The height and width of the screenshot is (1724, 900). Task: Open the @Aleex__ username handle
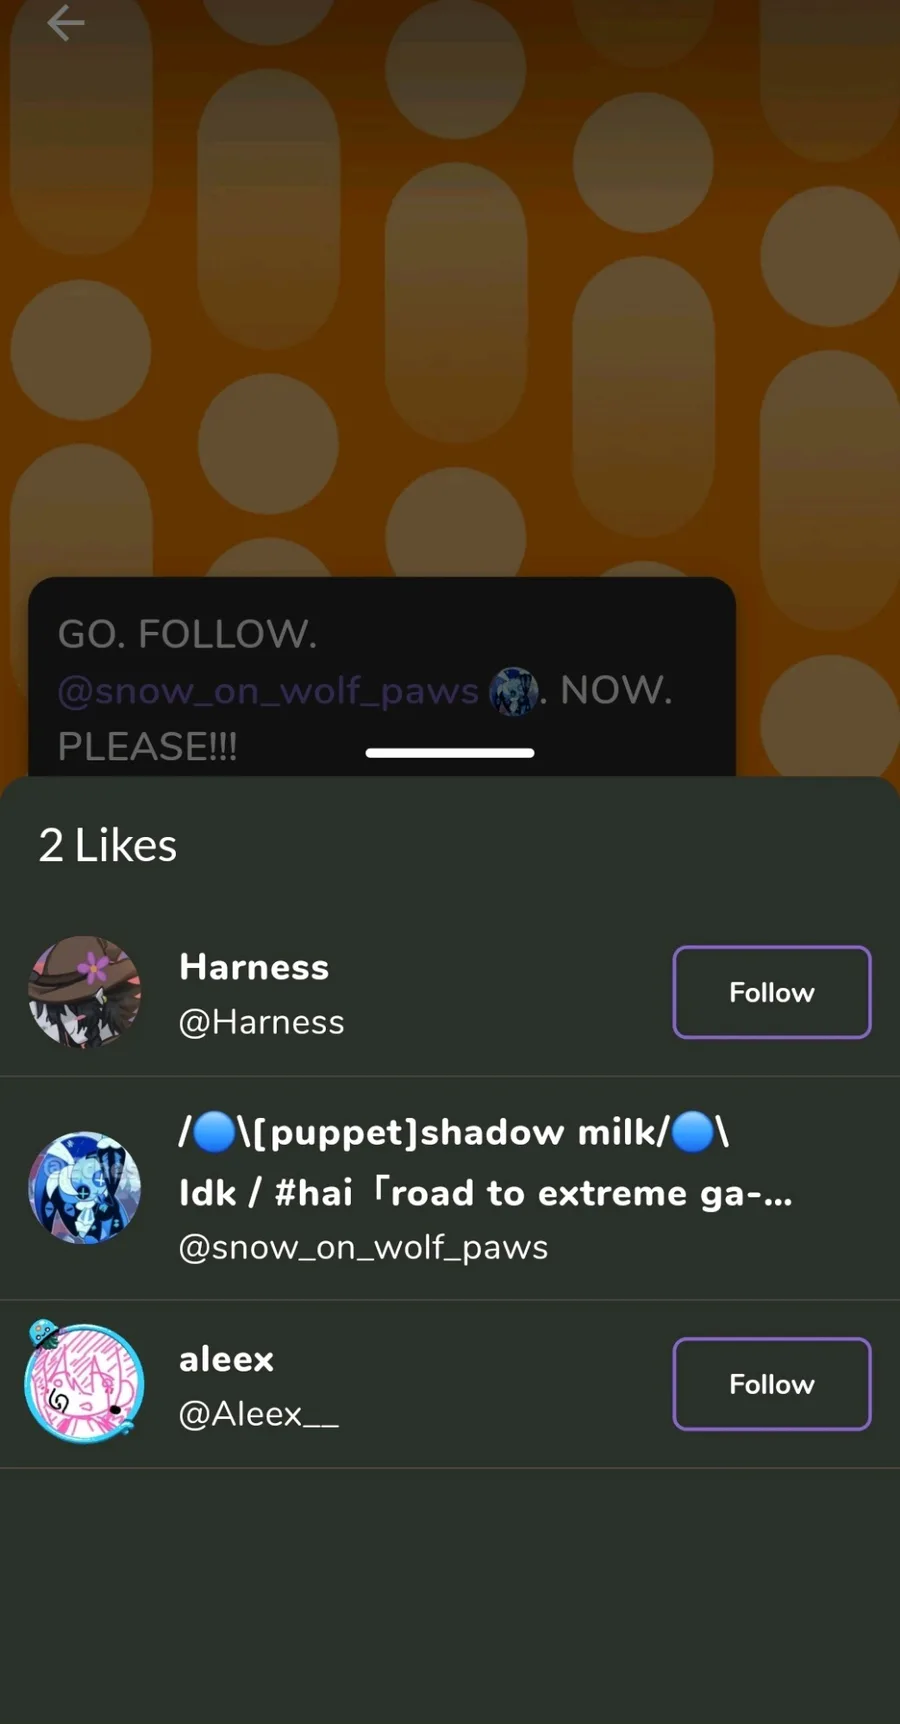point(258,1414)
